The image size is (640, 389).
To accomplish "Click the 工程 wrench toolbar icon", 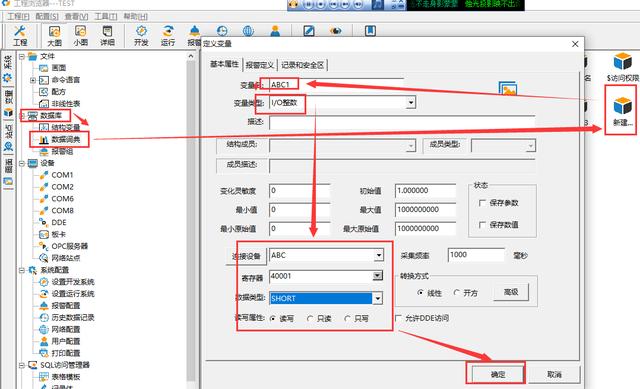I will [20, 35].
